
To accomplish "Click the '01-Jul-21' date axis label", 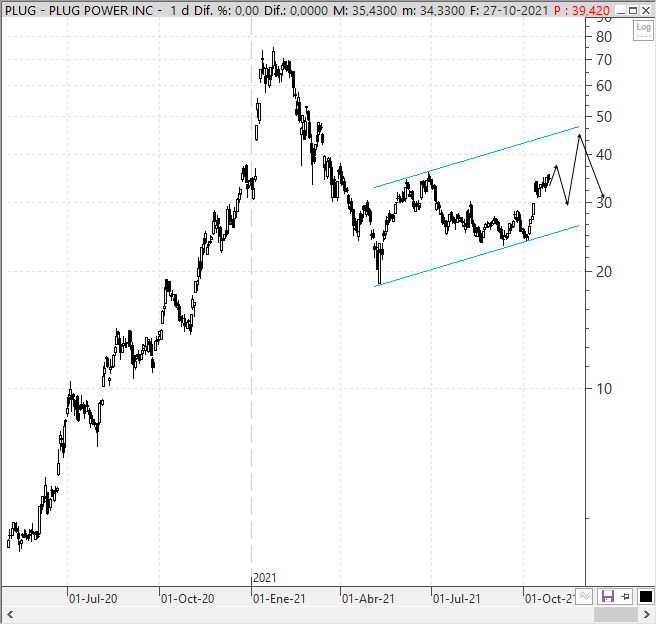I will (x=456, y=599).
